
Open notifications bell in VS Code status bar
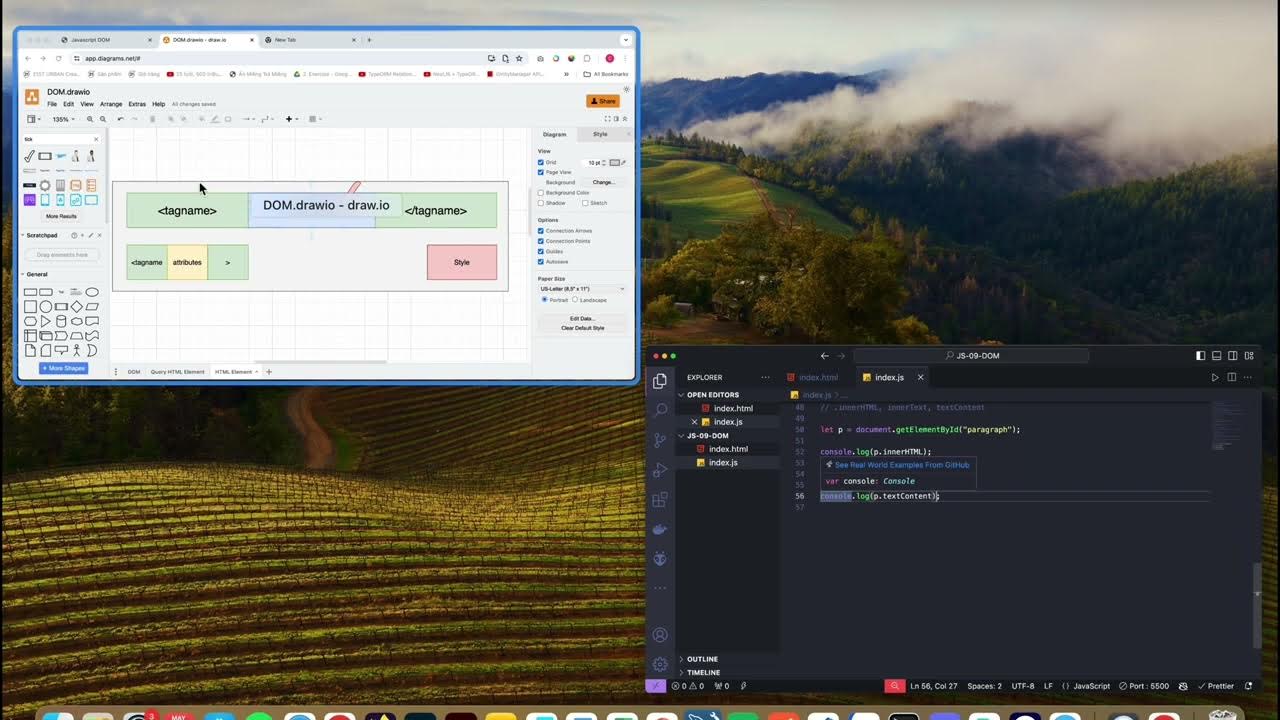coord(1248,686)
